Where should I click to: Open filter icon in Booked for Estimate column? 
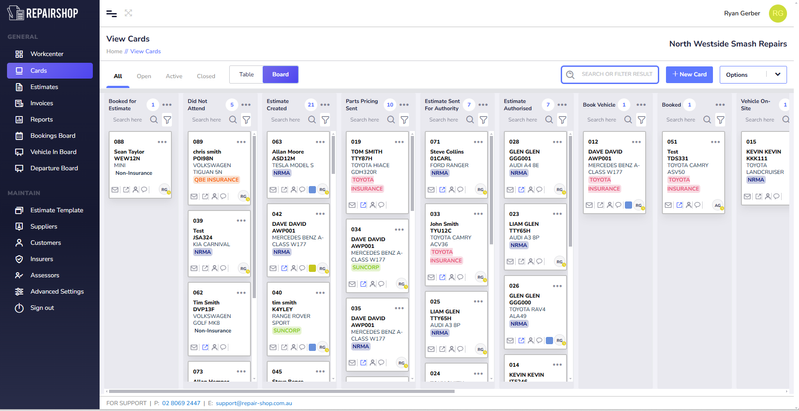pyautogui.click(x=167, y=120)
